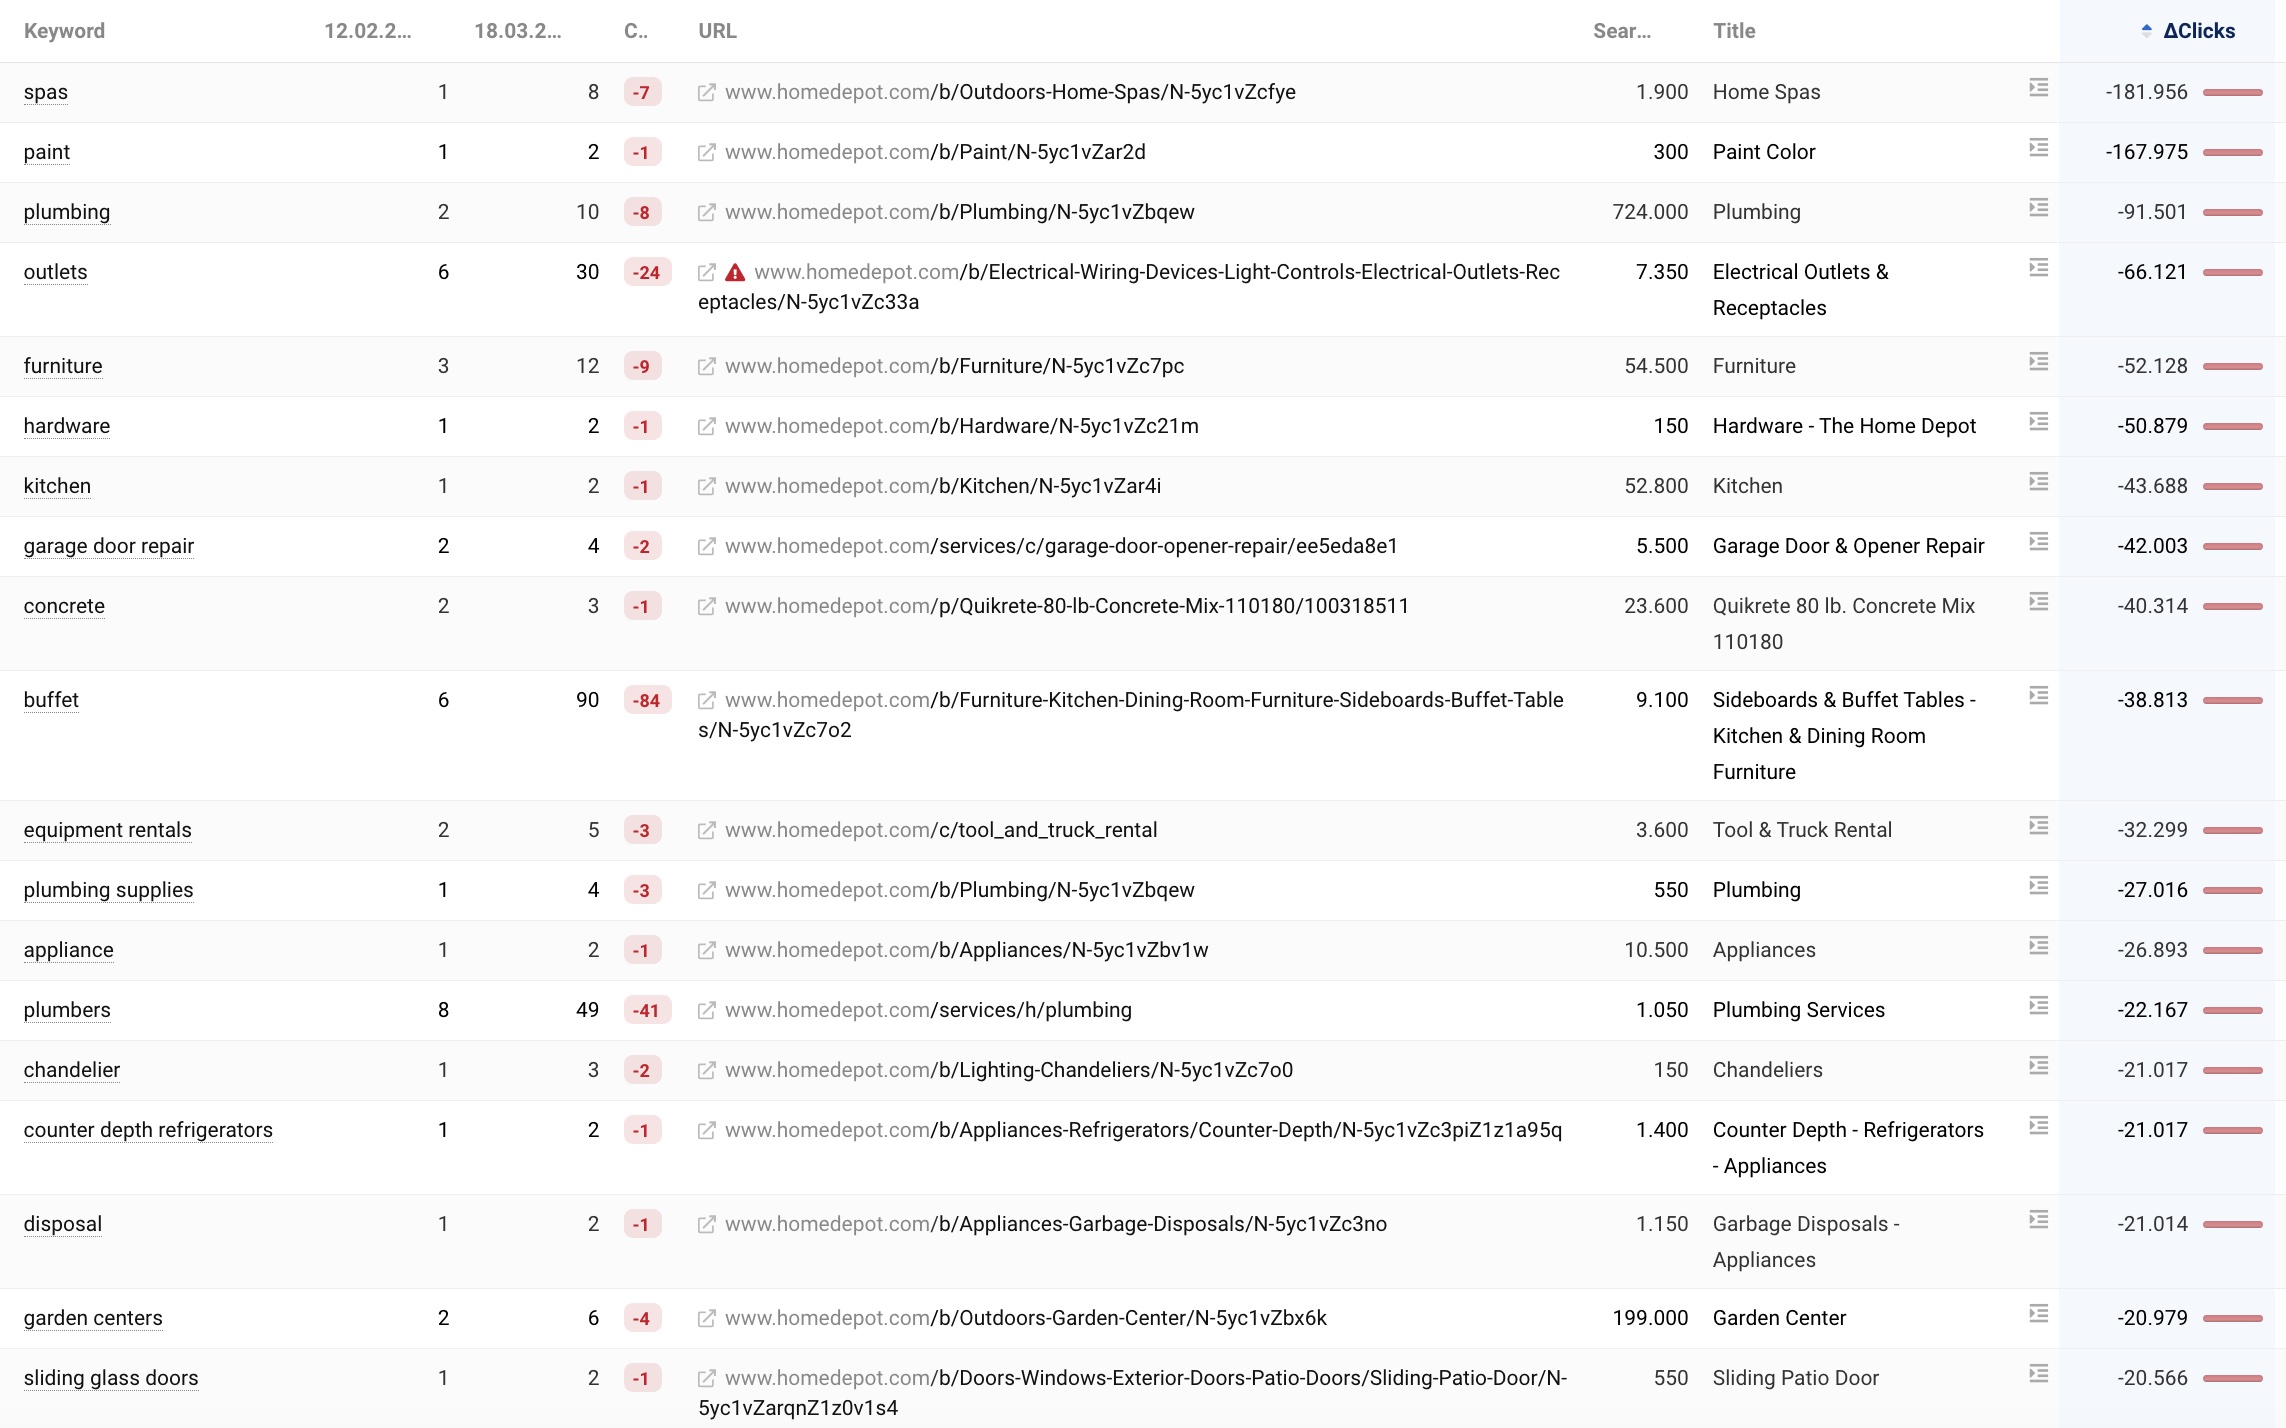Open external link icon for paint URL

click(x=706, y=152)
